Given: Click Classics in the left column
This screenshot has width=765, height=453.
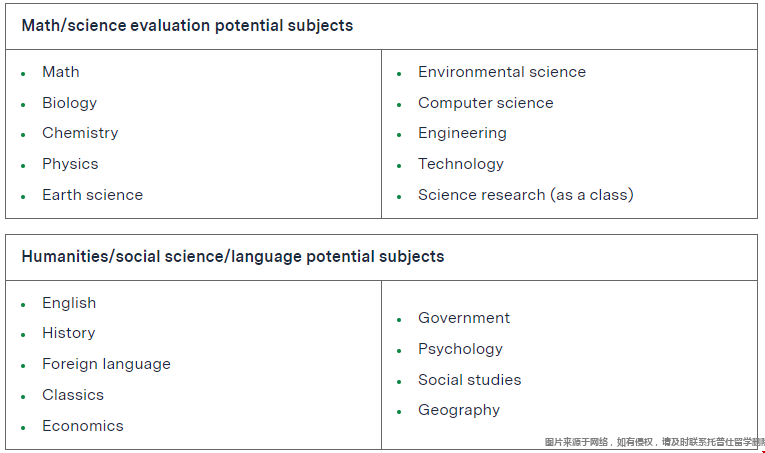Looking at the screenshot, I should coord(73,395).
